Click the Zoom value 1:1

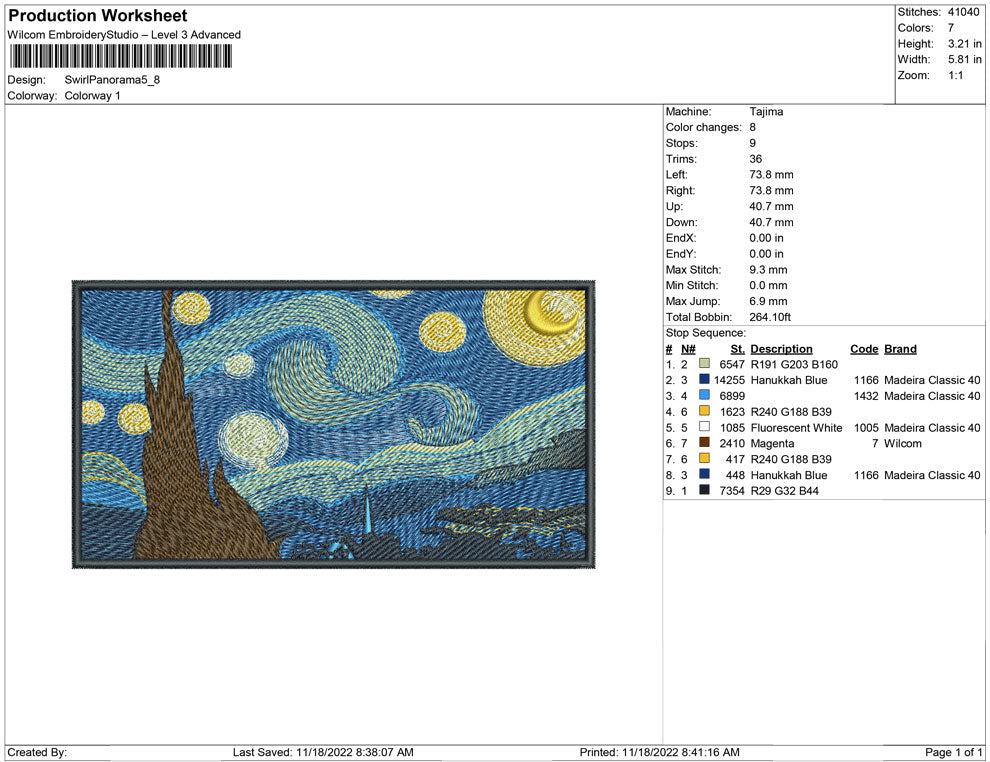(955, 75)
